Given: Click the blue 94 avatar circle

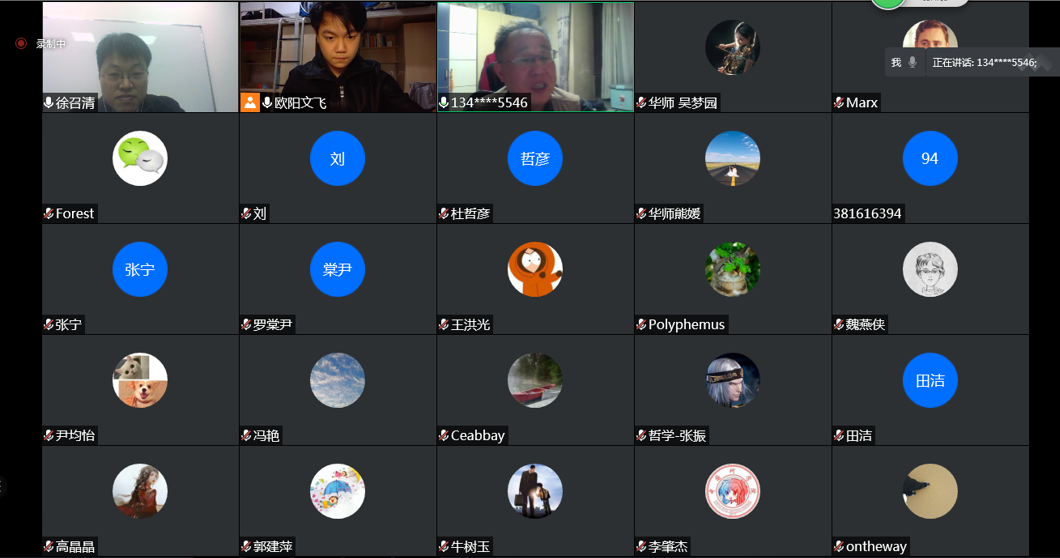Looking at the screenshot, I should (x=930, y=159).
